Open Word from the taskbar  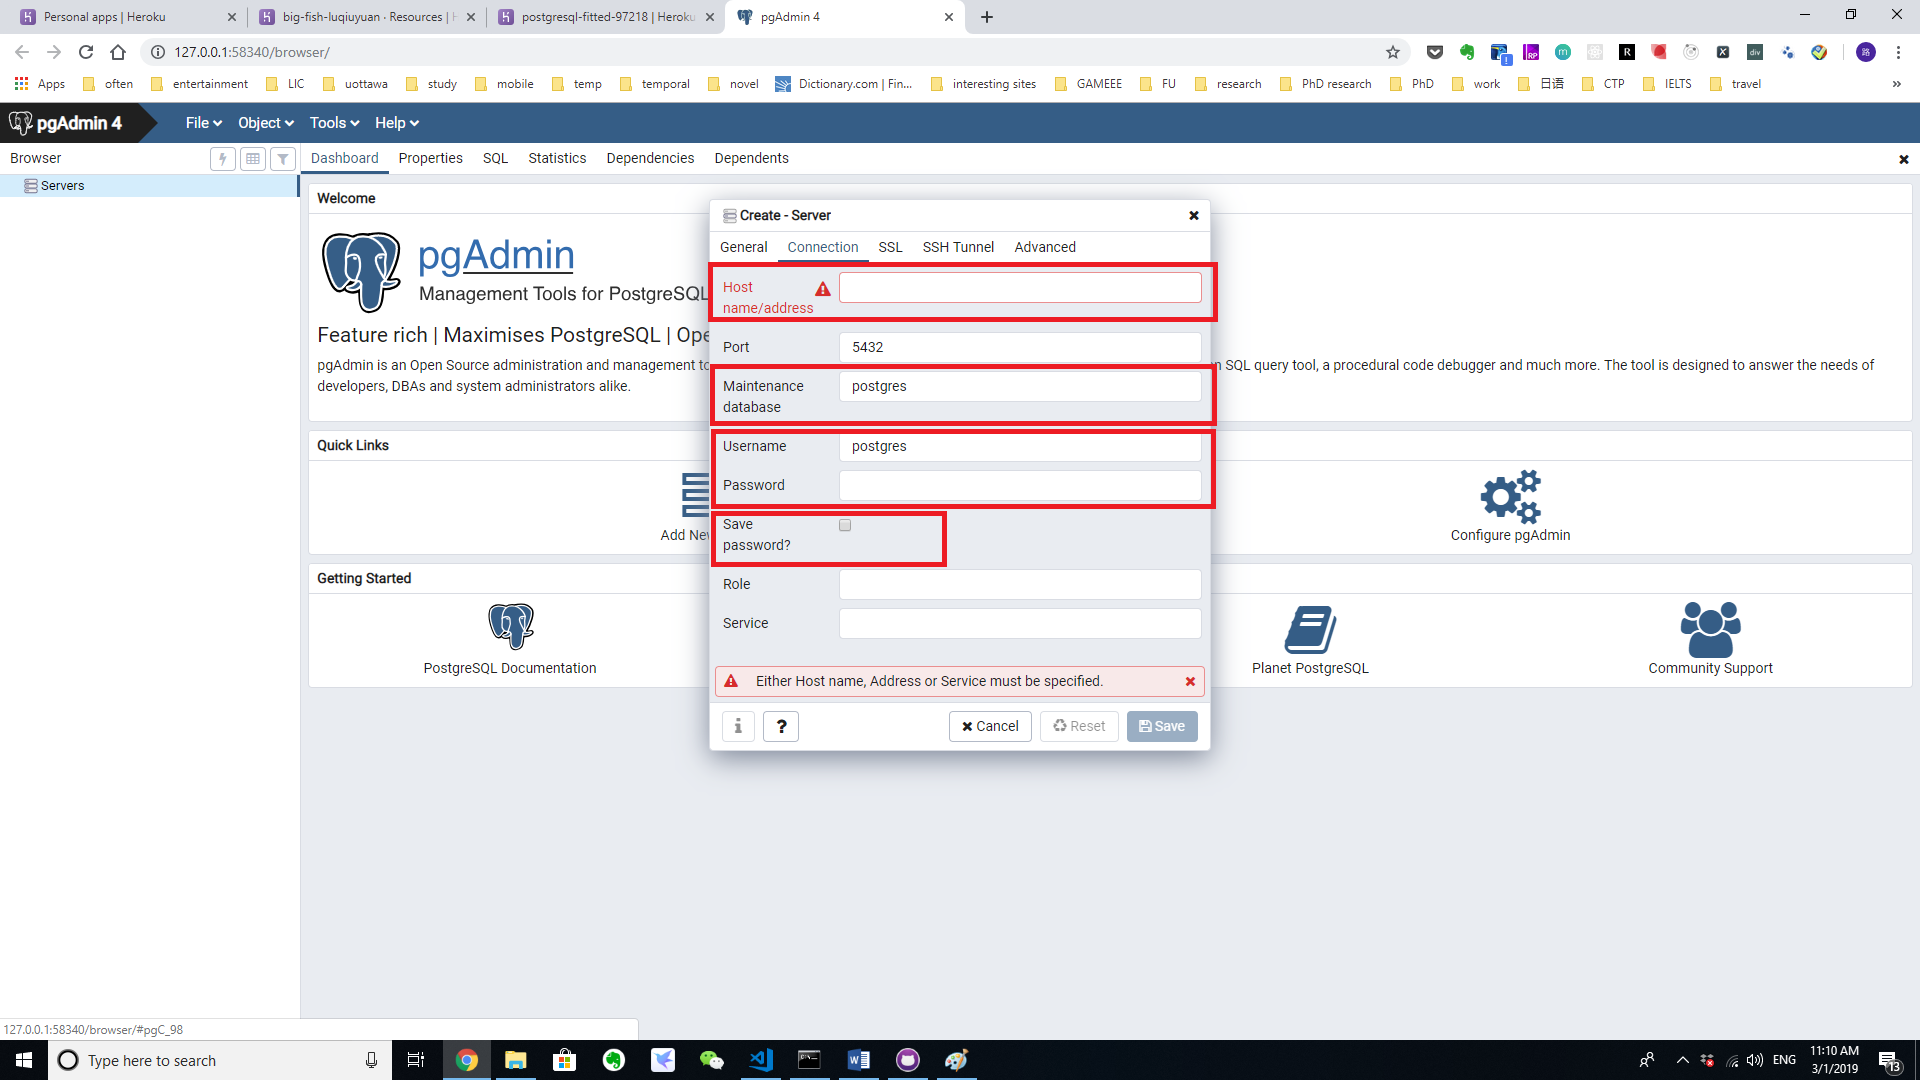(x=859, y=1060)
